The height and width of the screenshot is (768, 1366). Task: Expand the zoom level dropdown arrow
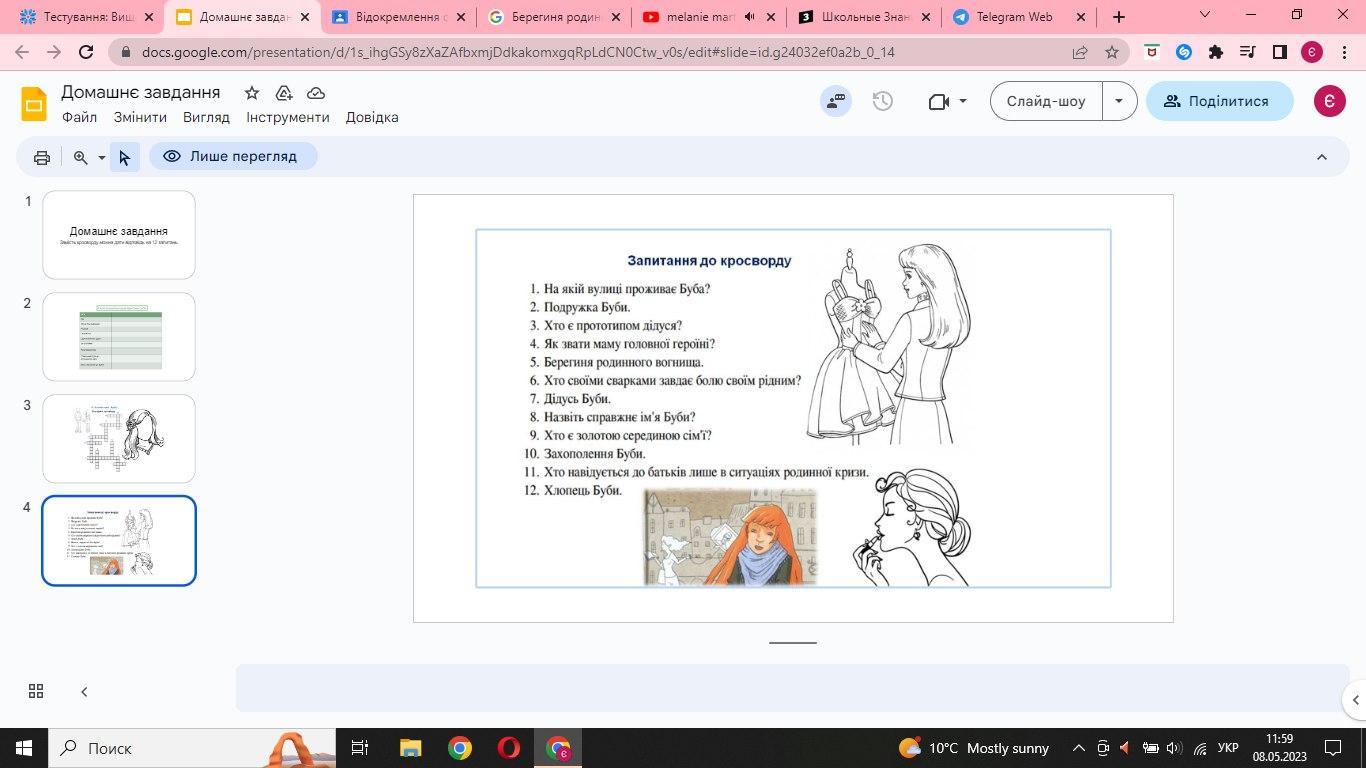point(101,158)
